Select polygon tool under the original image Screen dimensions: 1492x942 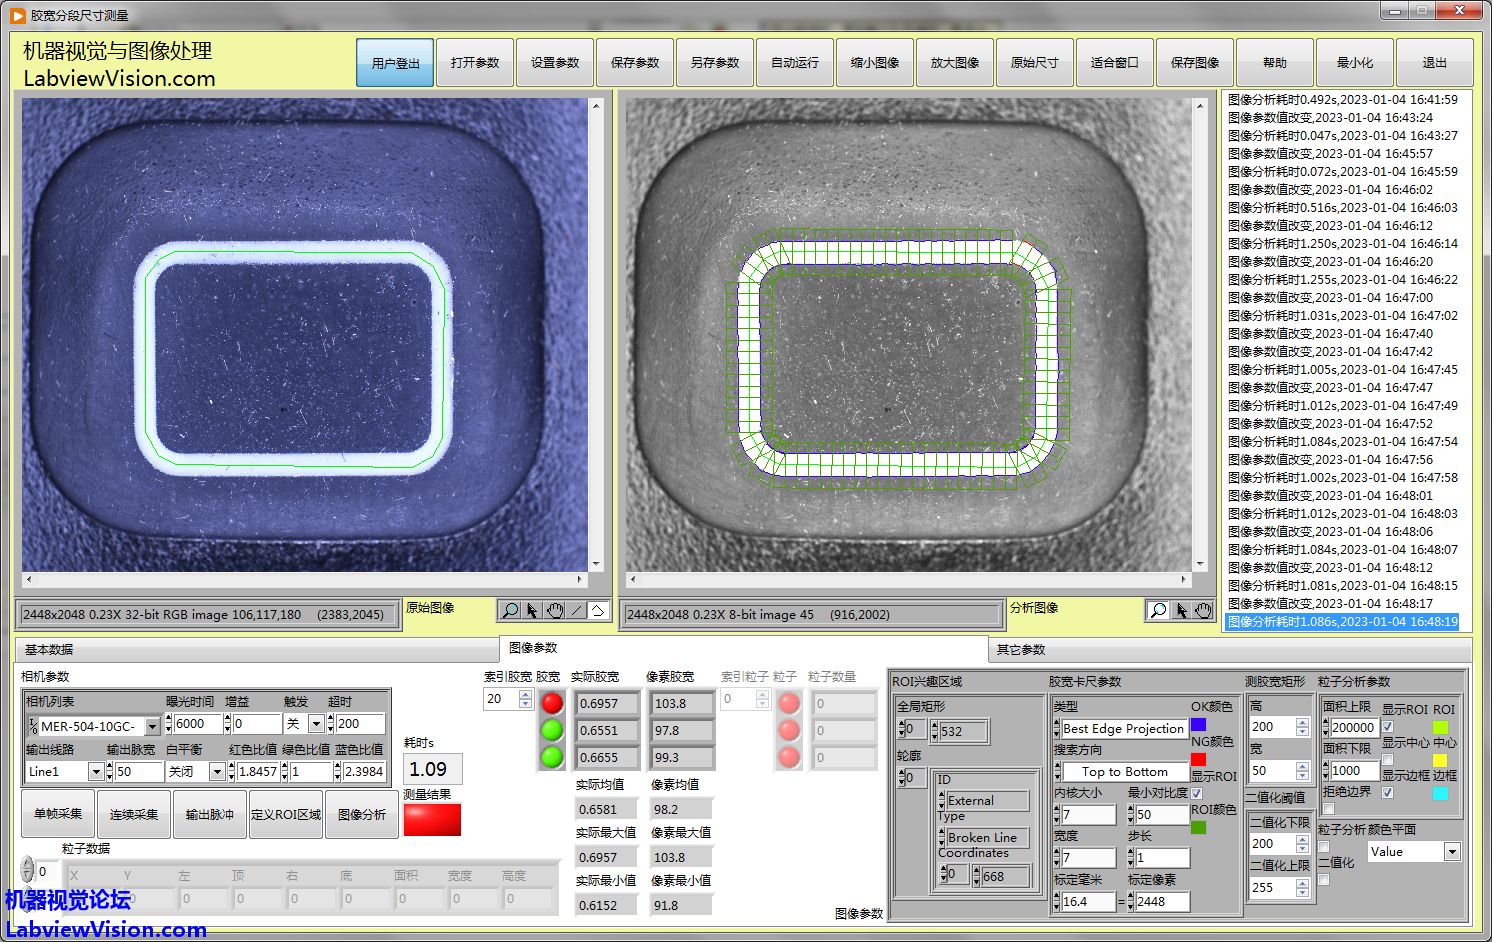[x=598, y=610]
